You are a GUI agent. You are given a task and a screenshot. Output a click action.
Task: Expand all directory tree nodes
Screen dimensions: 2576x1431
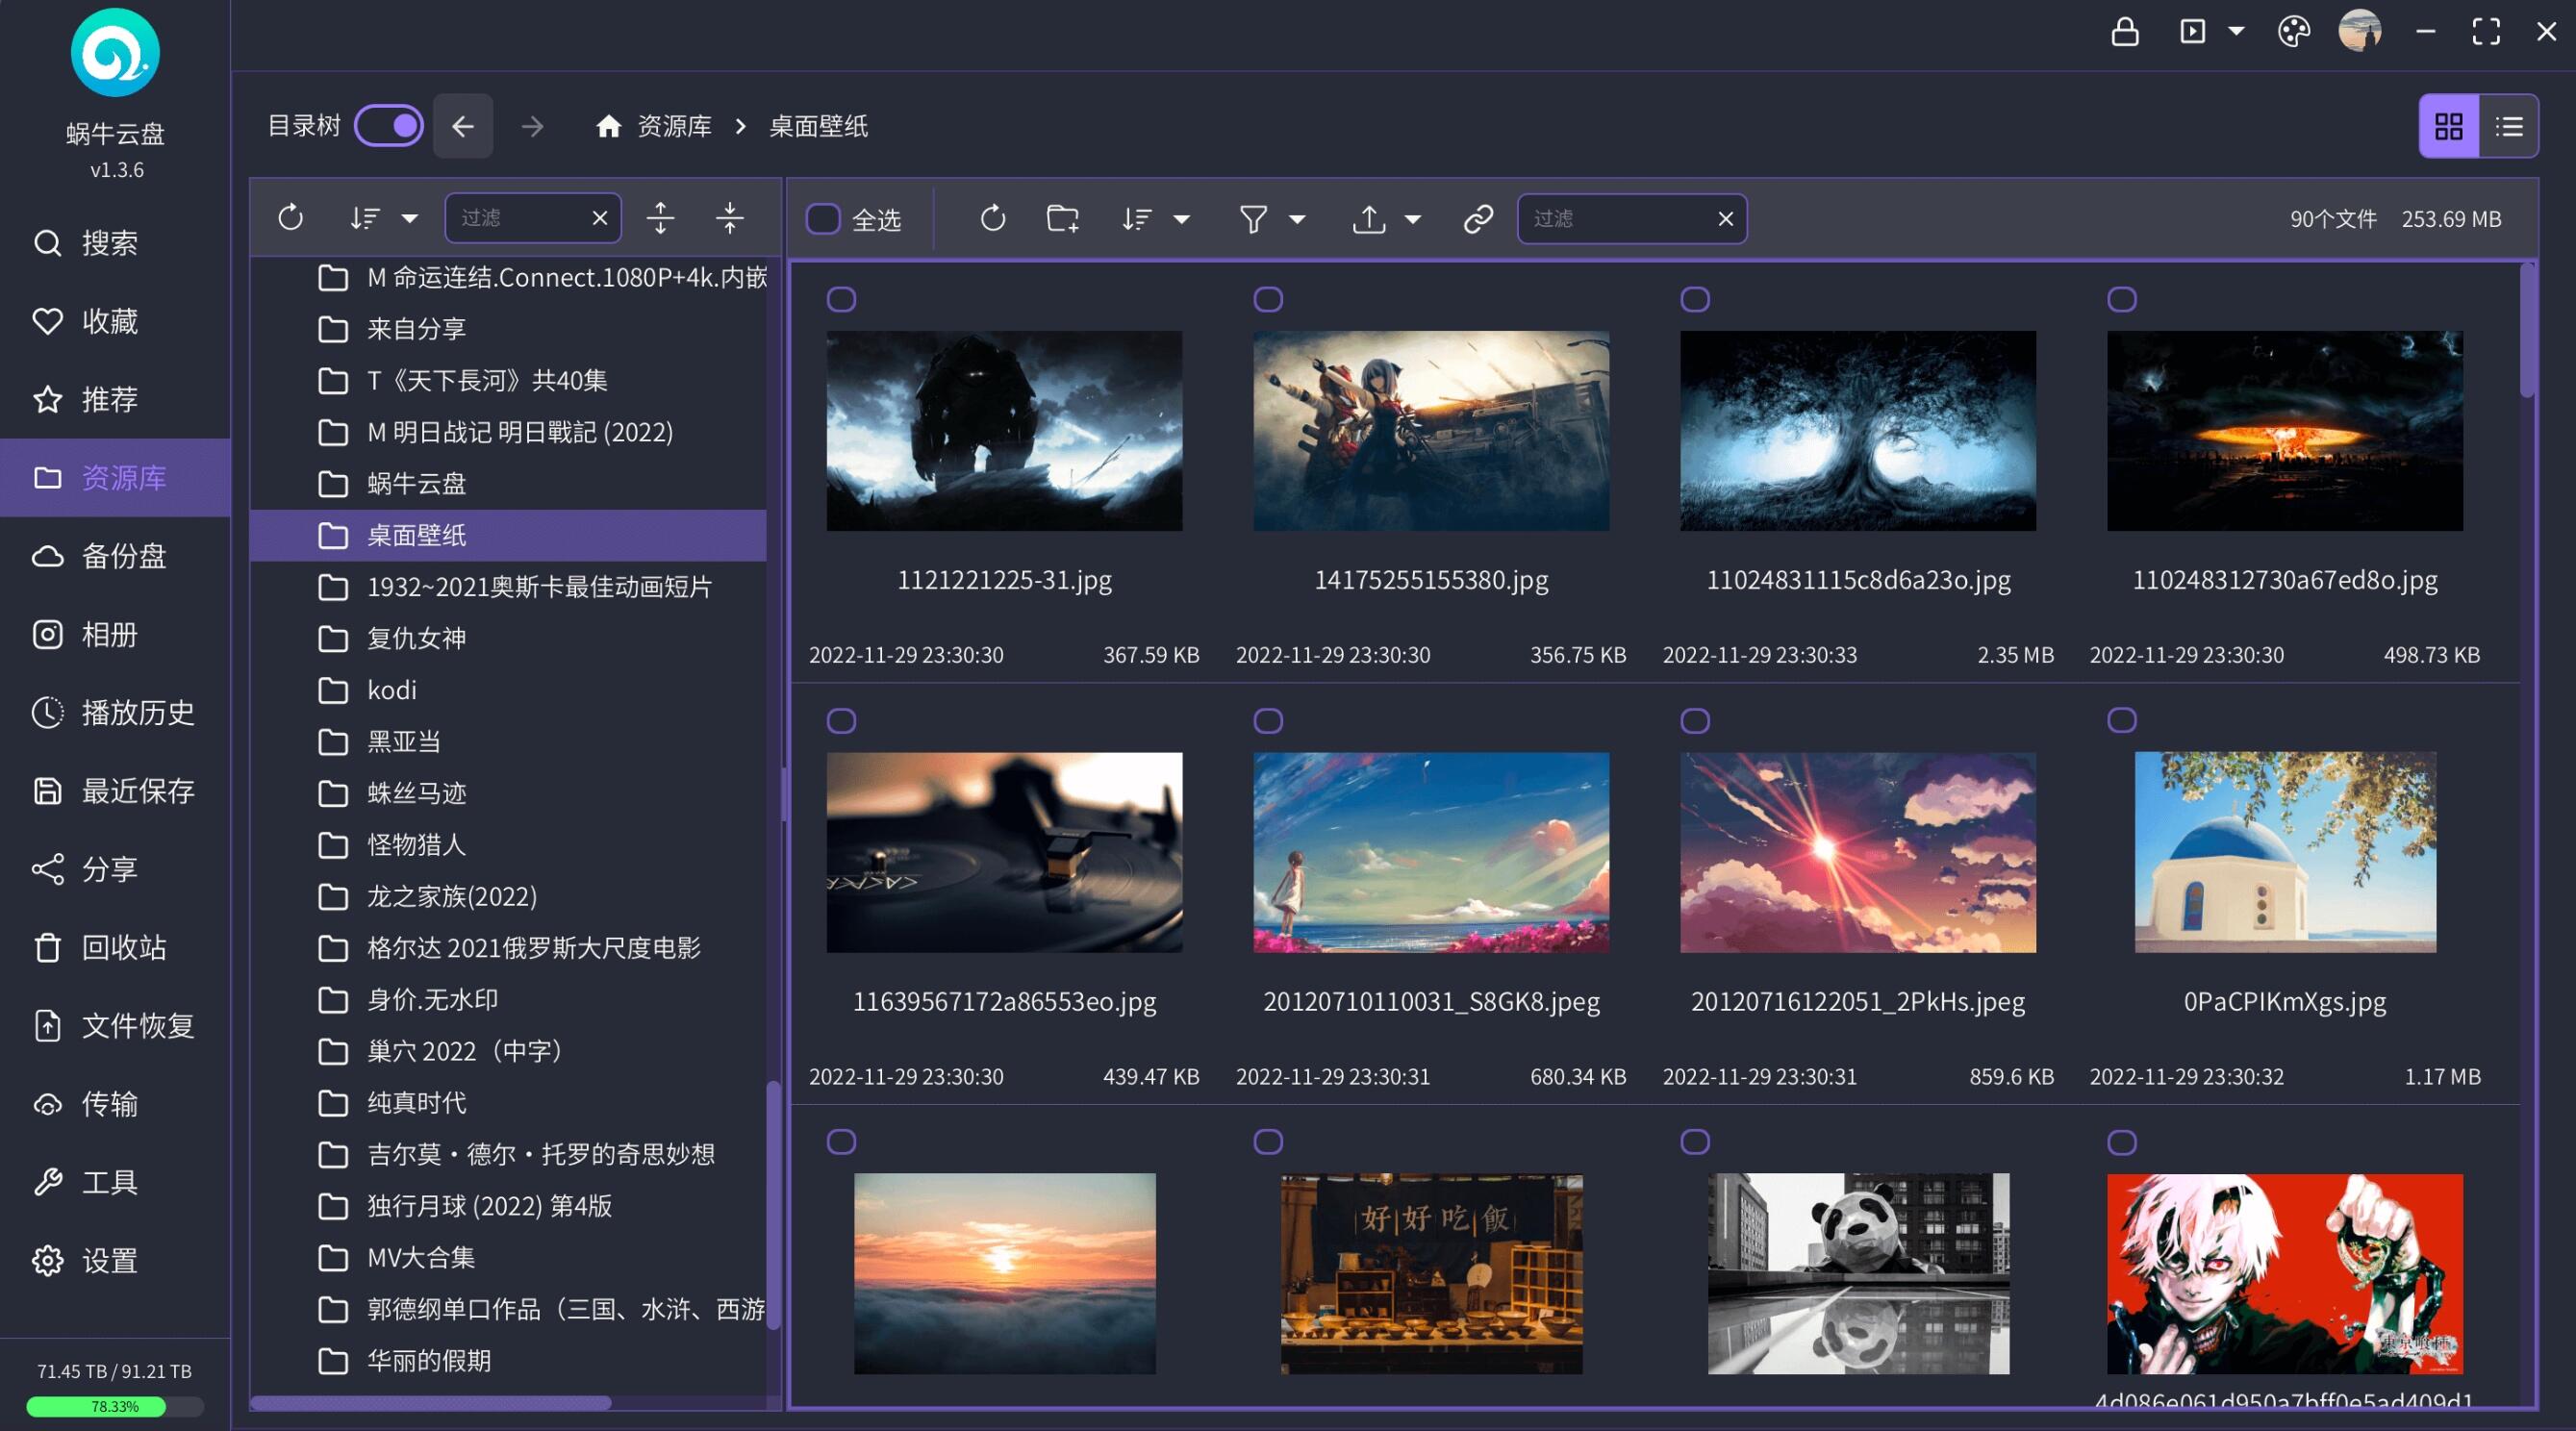[660, 217]
